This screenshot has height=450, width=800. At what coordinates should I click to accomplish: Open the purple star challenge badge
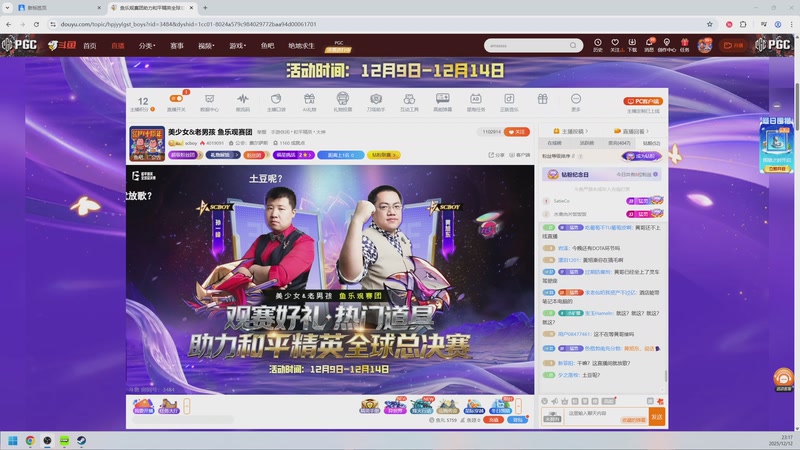(x=293, y=155)
